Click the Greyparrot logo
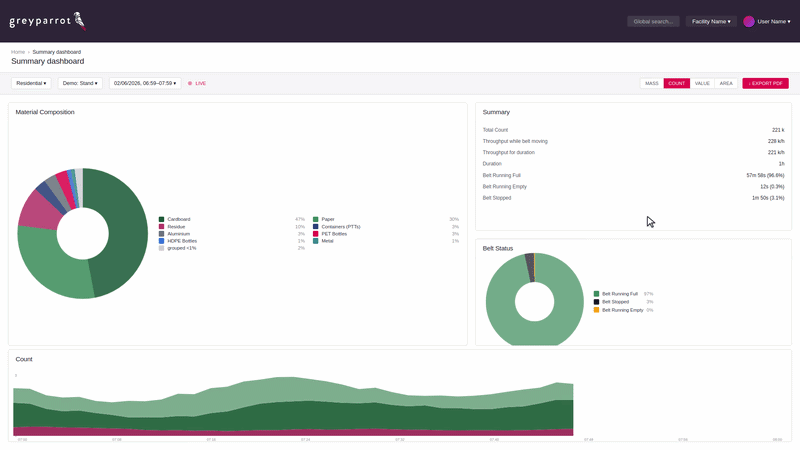This screenshot has width=800, height=450. [47, 21]
